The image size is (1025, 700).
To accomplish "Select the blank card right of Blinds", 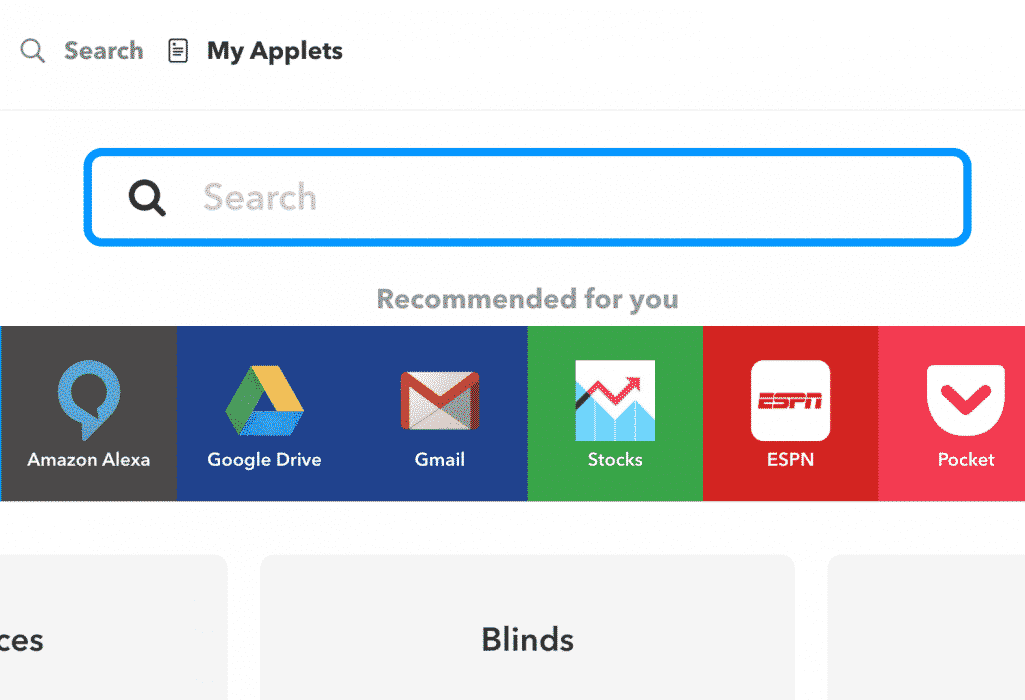I will [926, 627].
